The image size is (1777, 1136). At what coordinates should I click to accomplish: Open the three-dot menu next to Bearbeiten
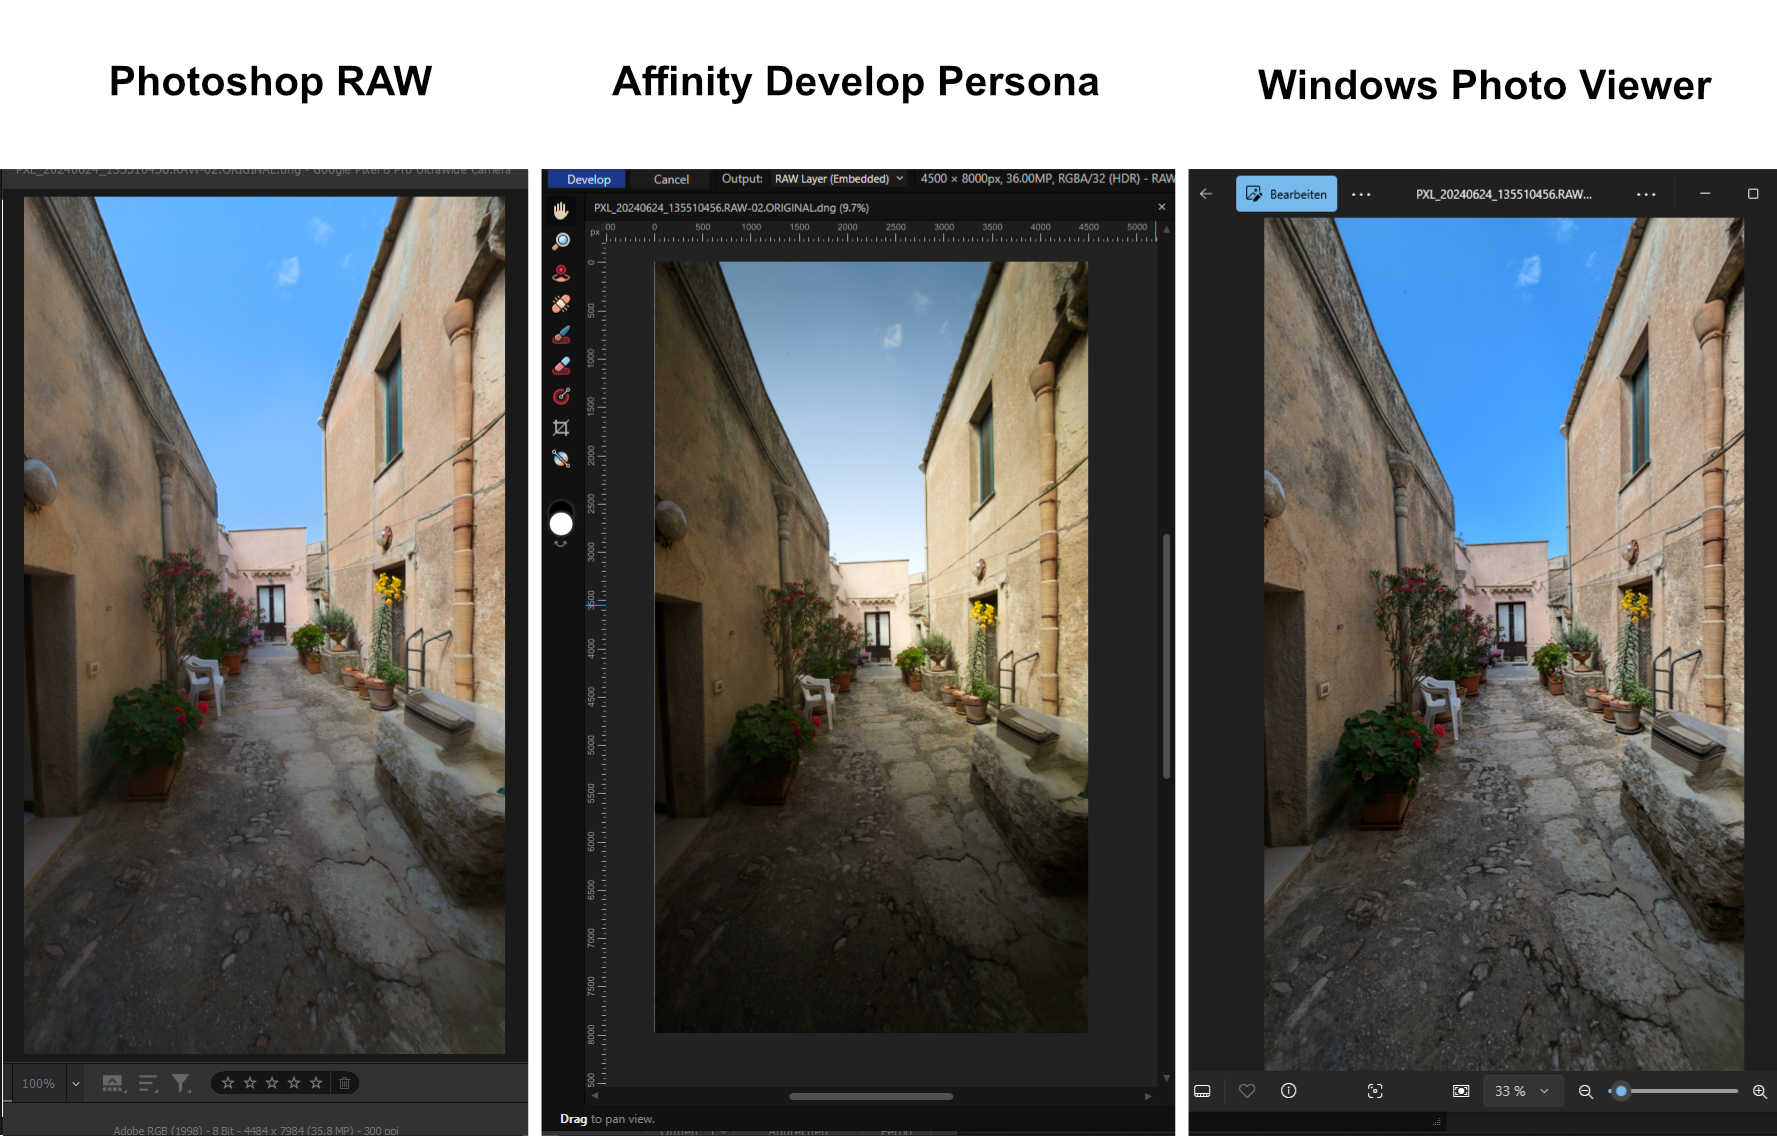coord(1361,194)
